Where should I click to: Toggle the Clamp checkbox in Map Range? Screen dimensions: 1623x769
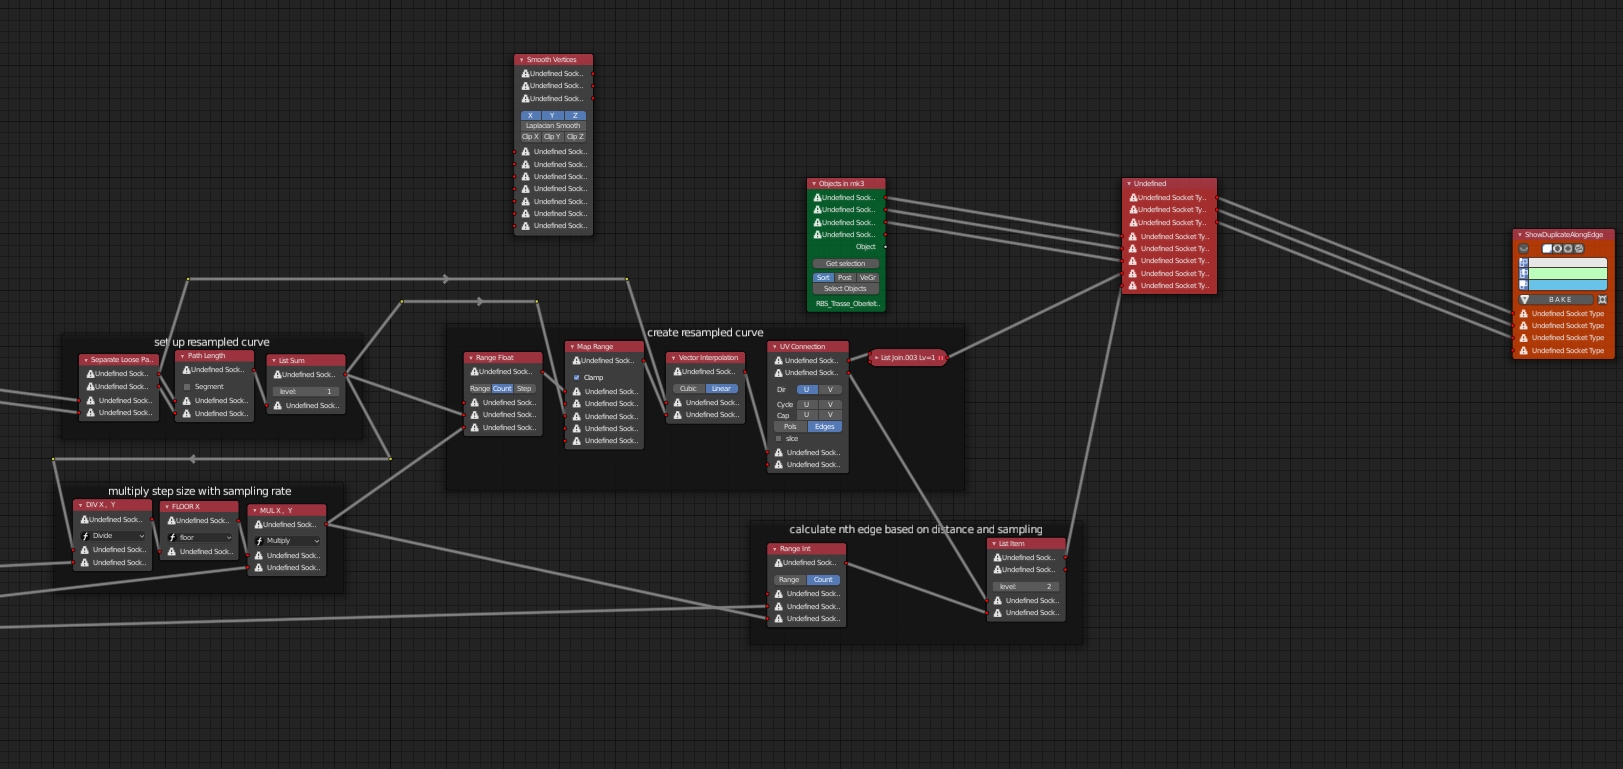pos(577,378)
